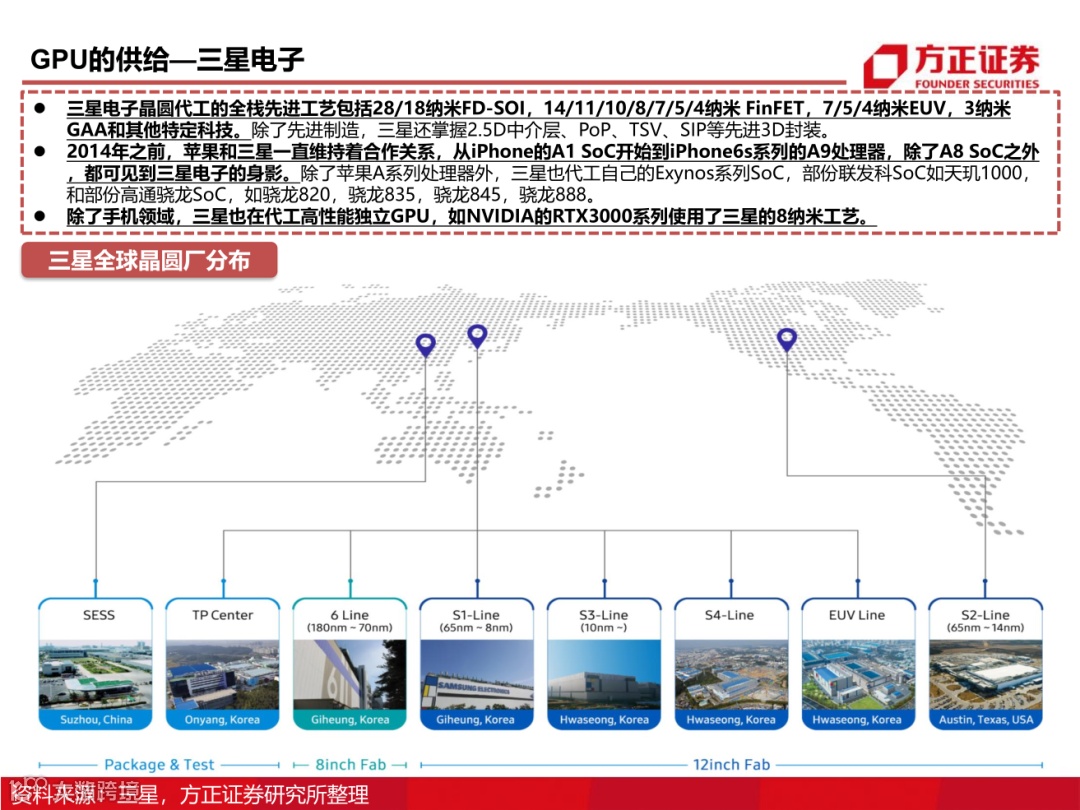Screen dimensions: 1080x810
Task: Click the '(180nm ~ 70nm)' process range
Action: tap(350, 627)
